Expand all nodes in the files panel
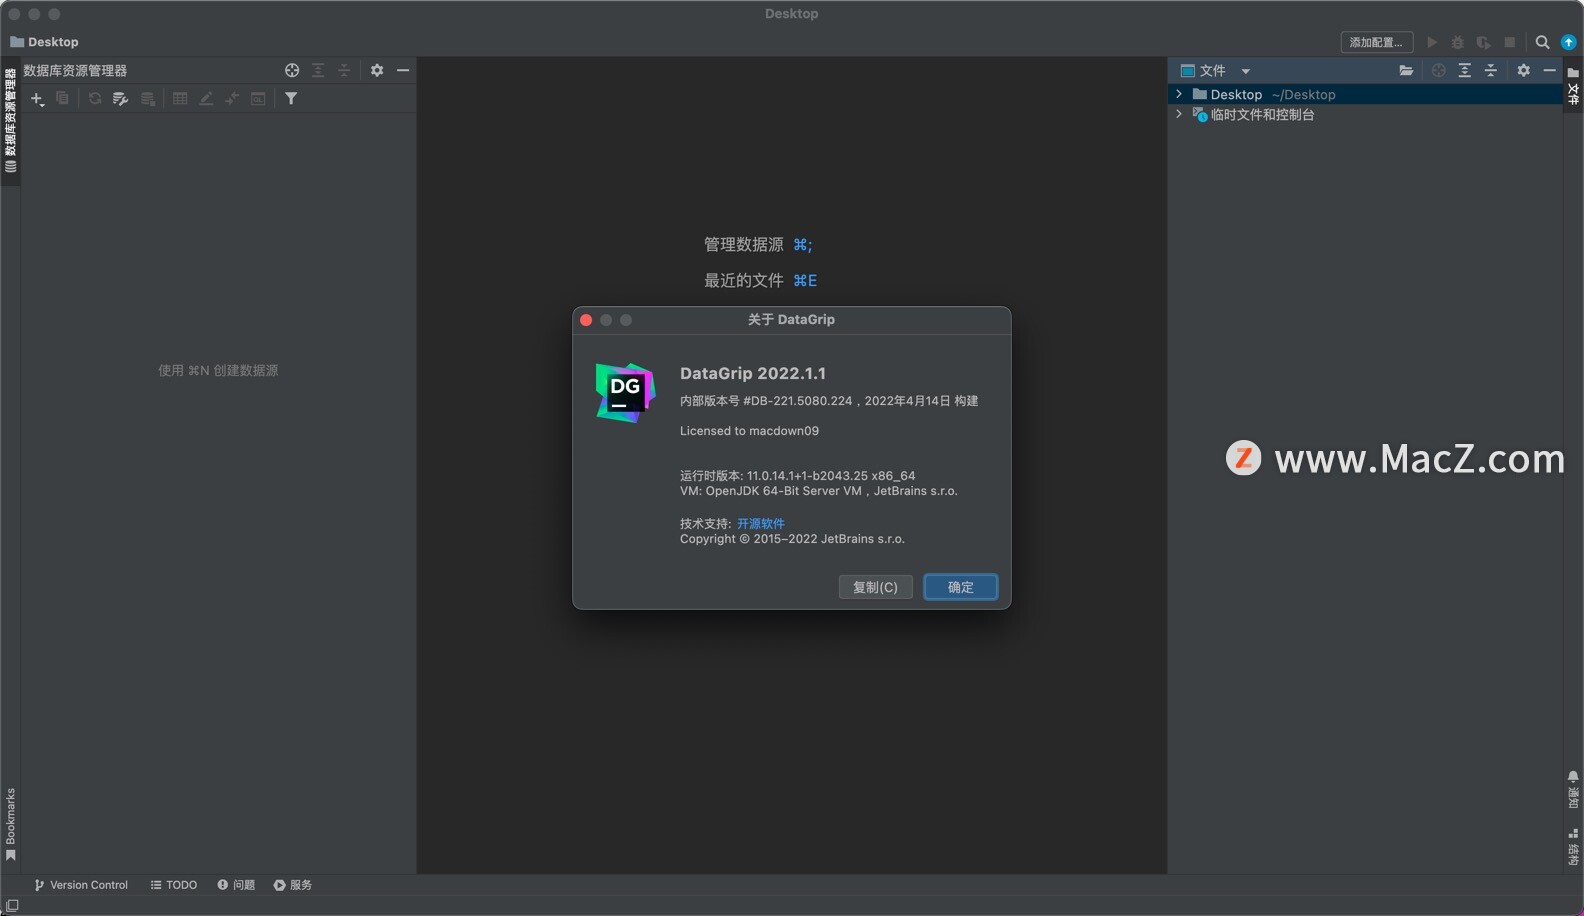Image resolution: width=1584 pixels, height=916 pixels. pyautogui.click(x=1465, y=70)
